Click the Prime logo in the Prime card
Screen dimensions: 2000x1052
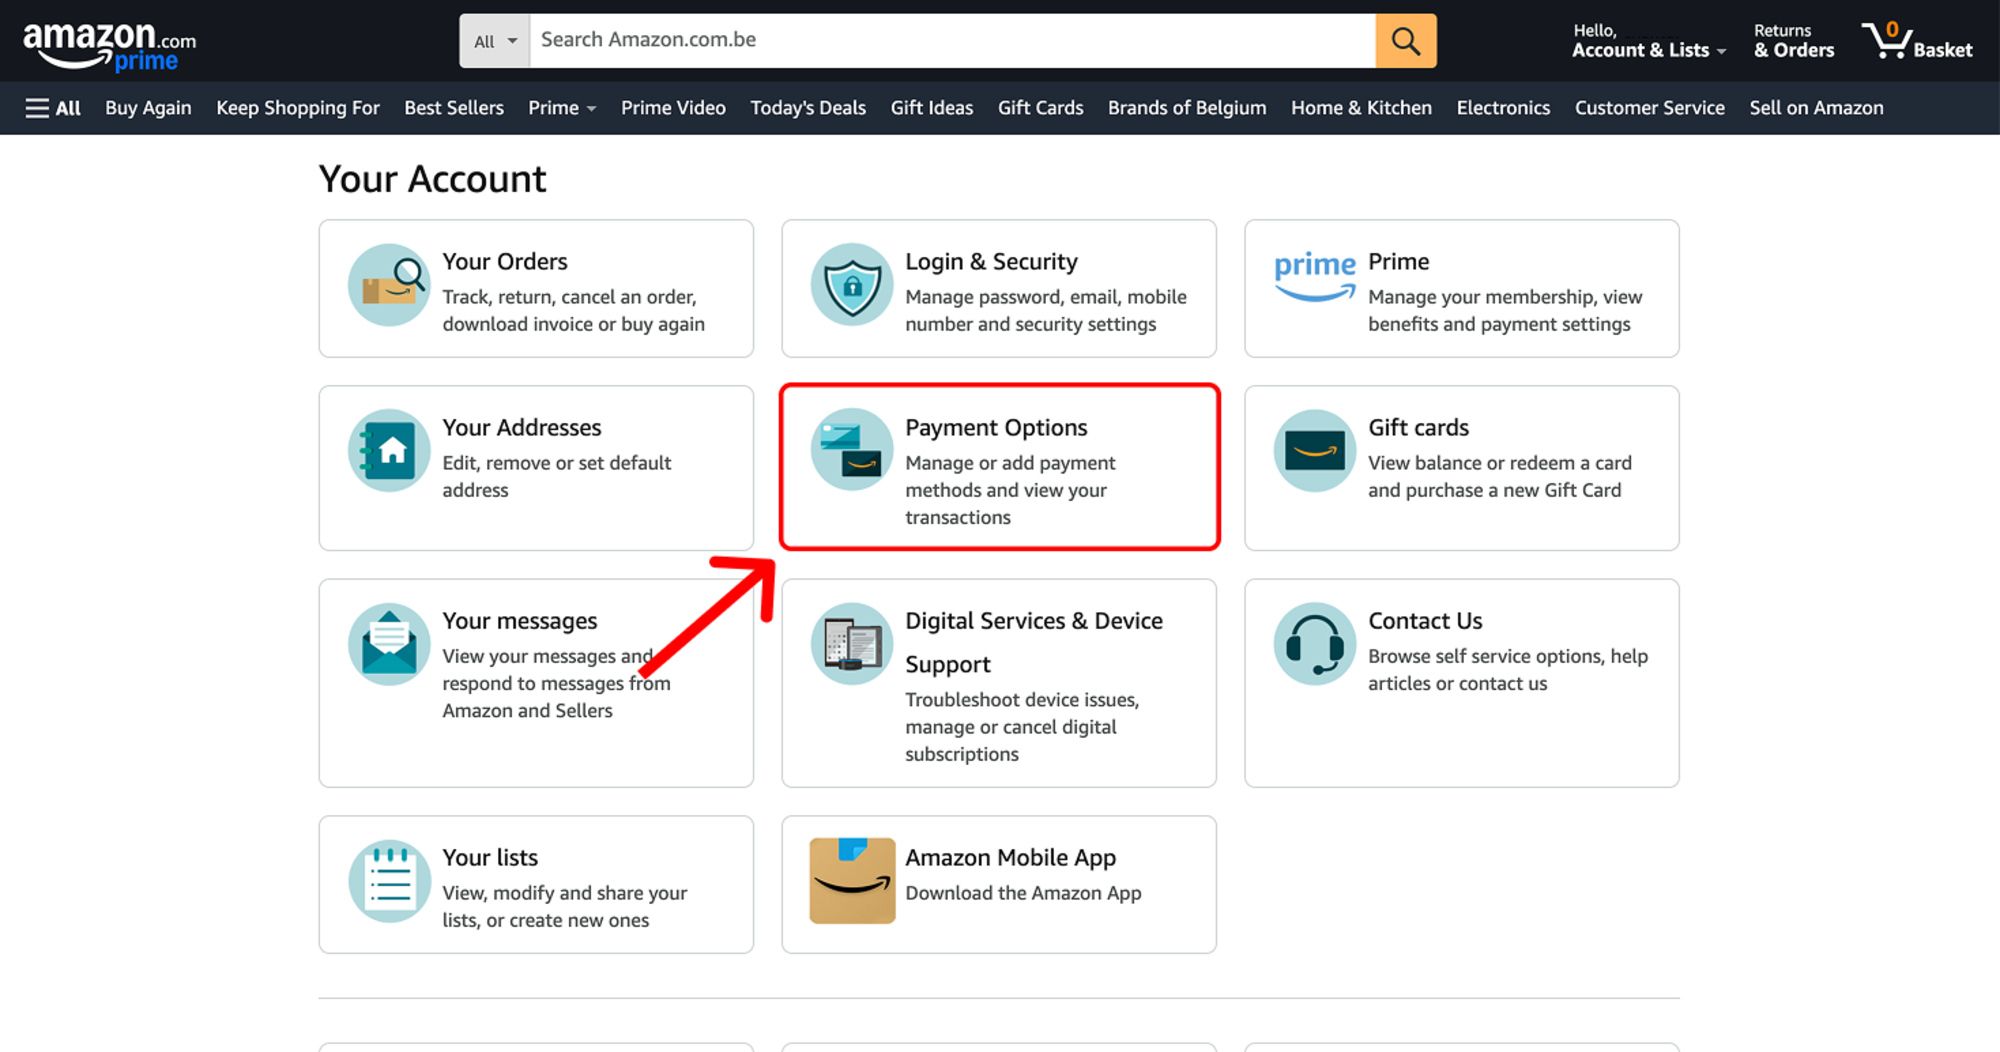pyautogui.click(x=1314, y=276)
